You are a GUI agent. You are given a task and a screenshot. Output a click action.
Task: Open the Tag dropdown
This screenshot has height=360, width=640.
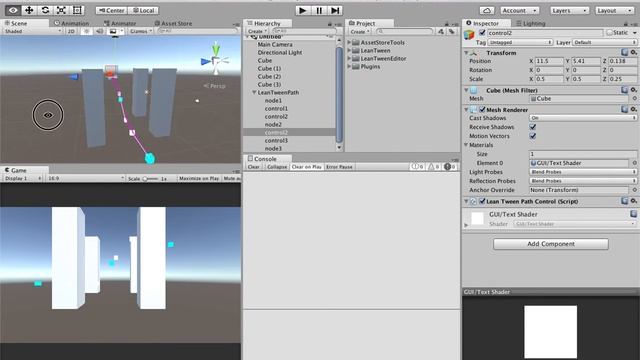(520, 42)
